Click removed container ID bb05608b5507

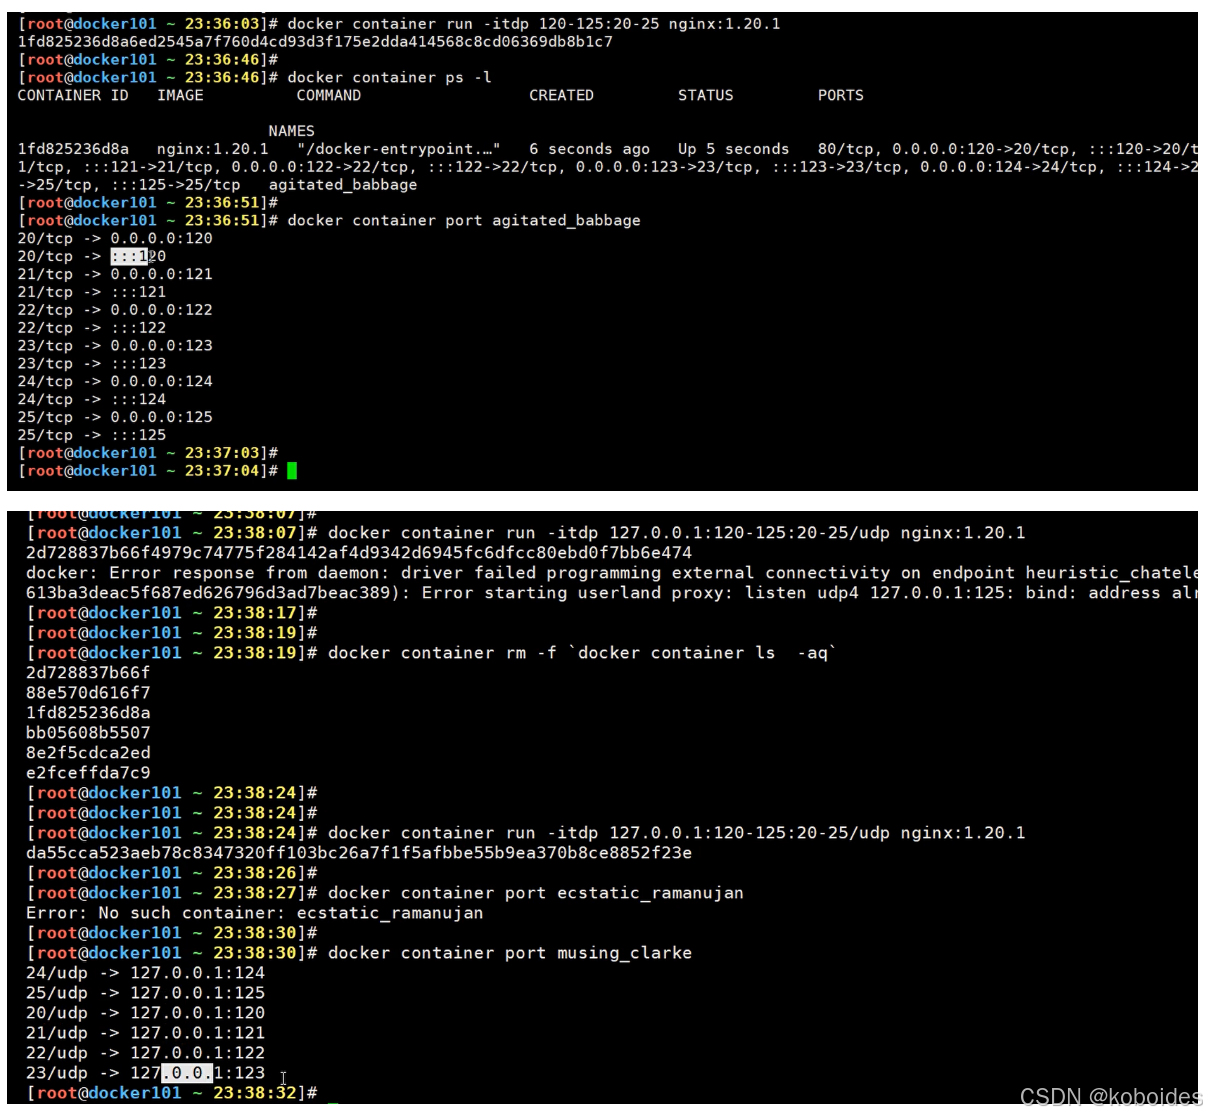pyautogui.click(x=88, y=733)
